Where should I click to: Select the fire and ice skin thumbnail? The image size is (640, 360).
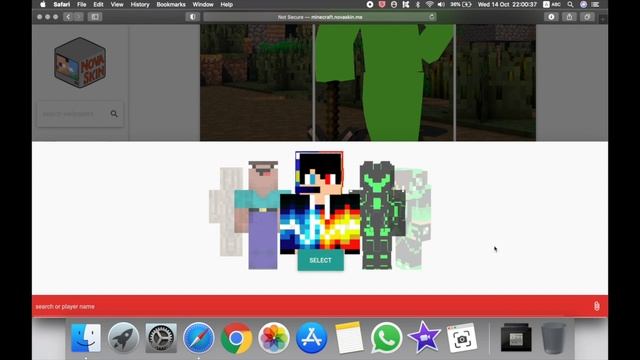[320, 202]
